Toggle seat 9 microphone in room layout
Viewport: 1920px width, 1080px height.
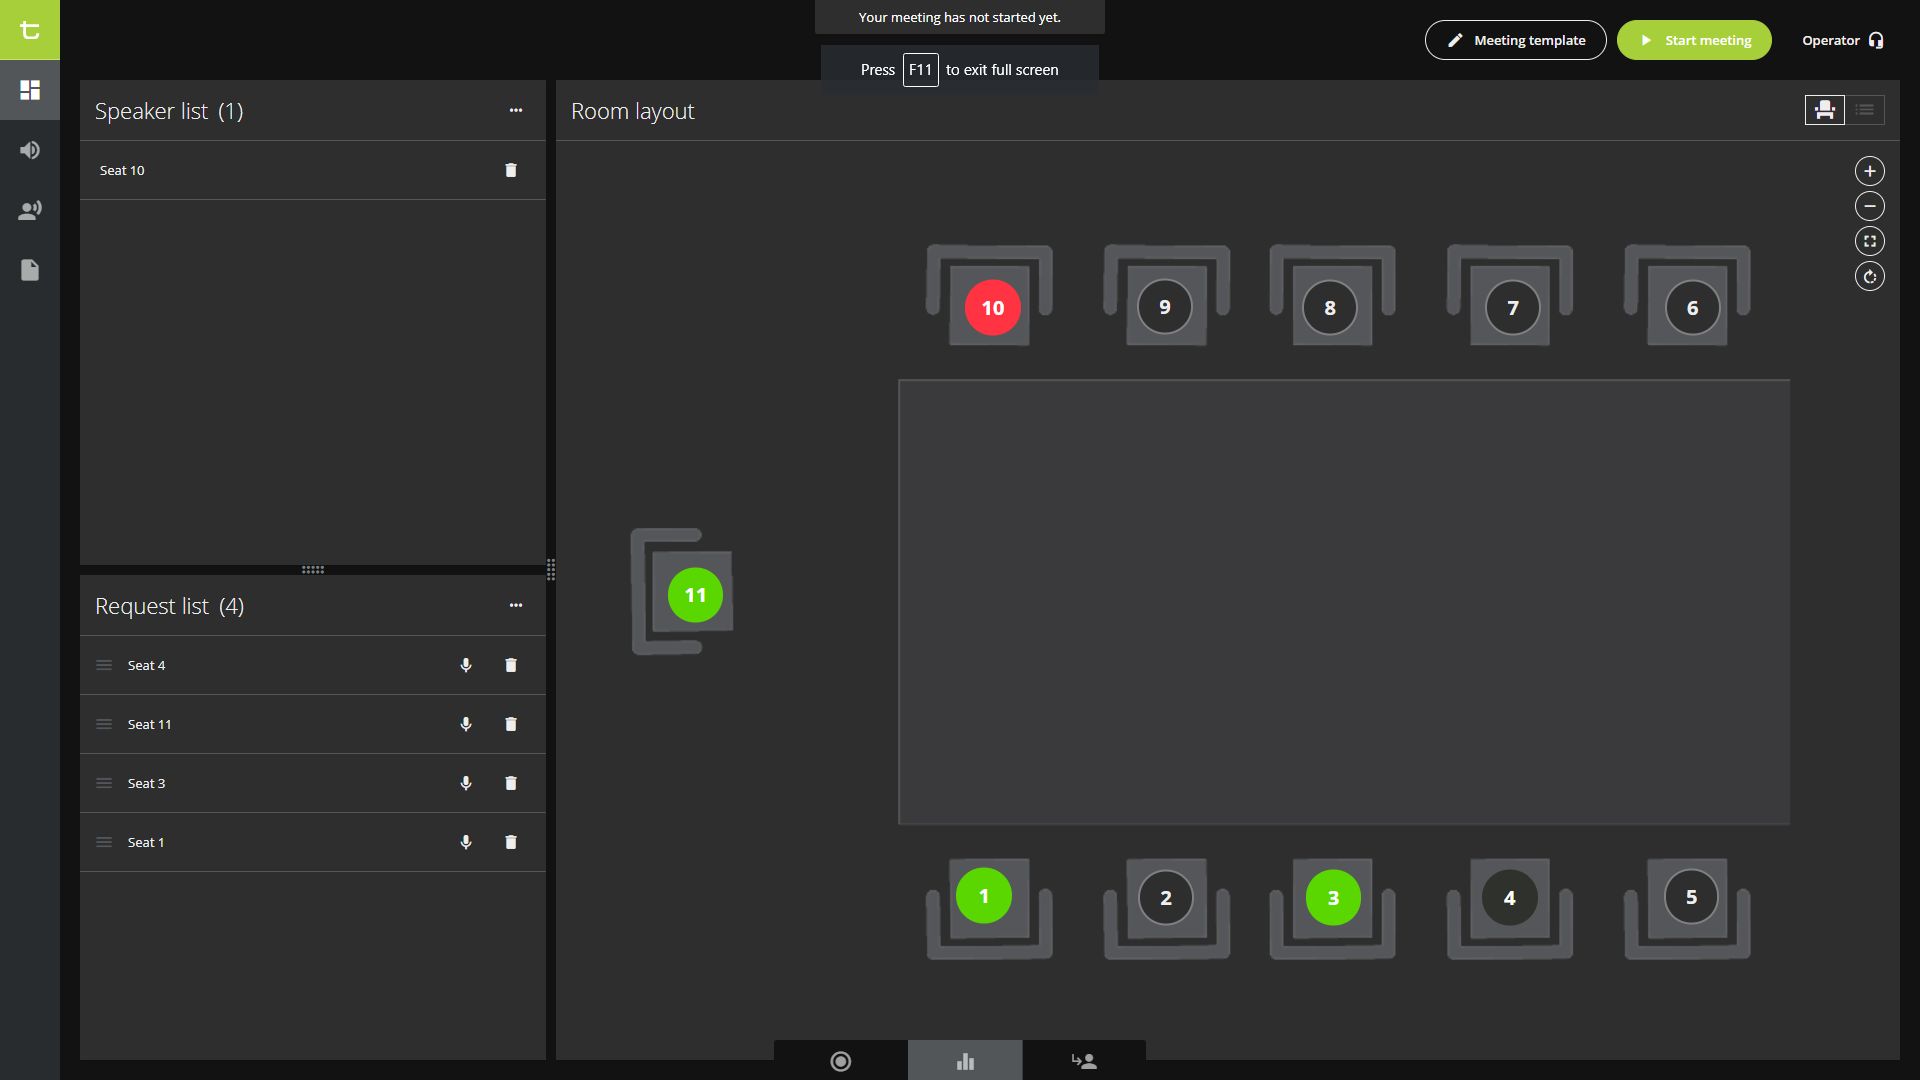click(x=1165, y=307)
